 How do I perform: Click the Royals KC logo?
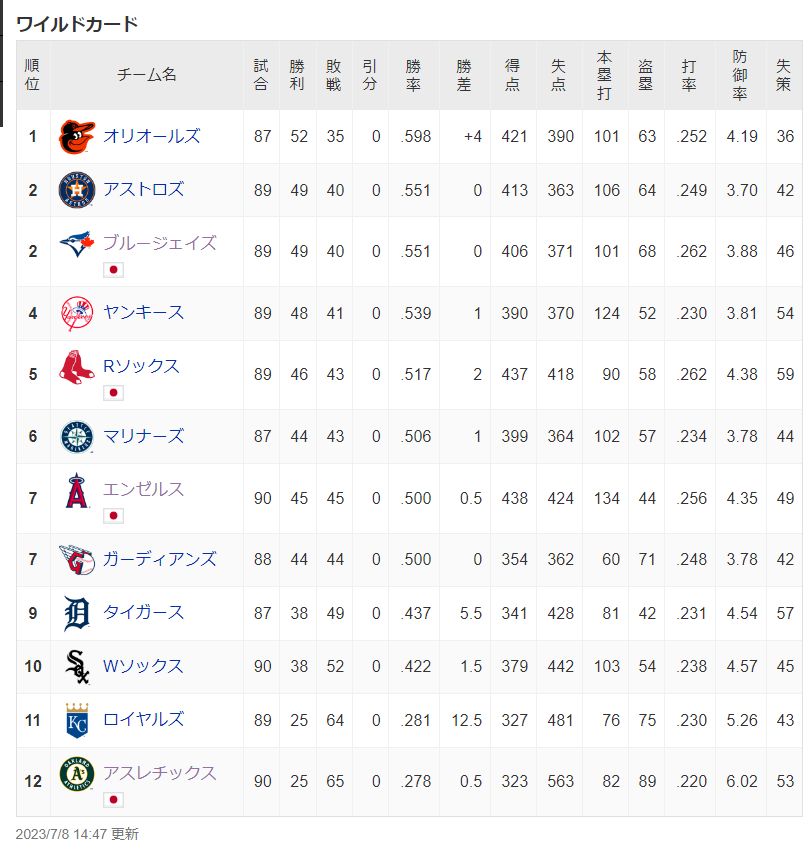[x=77, y=720]
